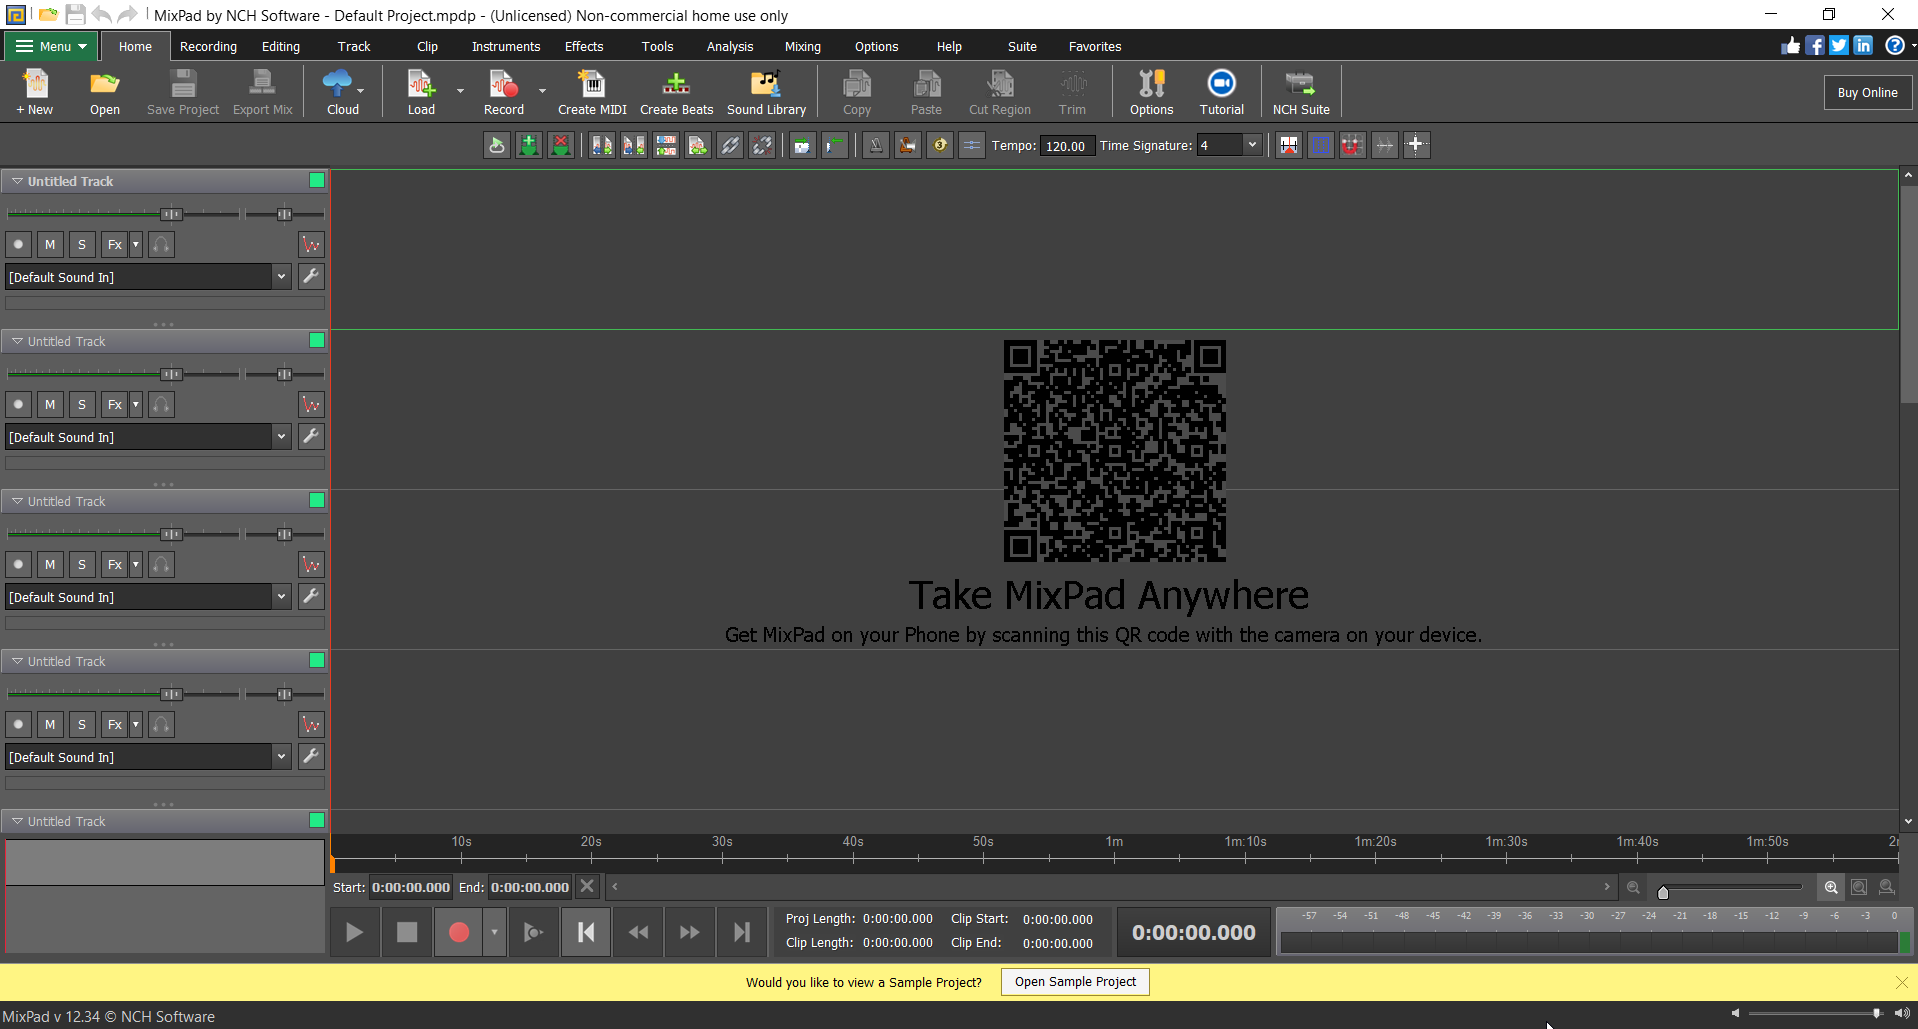Open the Time Signature dropdown
The image size is (1918, 1029).
pyautogui.click(x=1251, y=145)
